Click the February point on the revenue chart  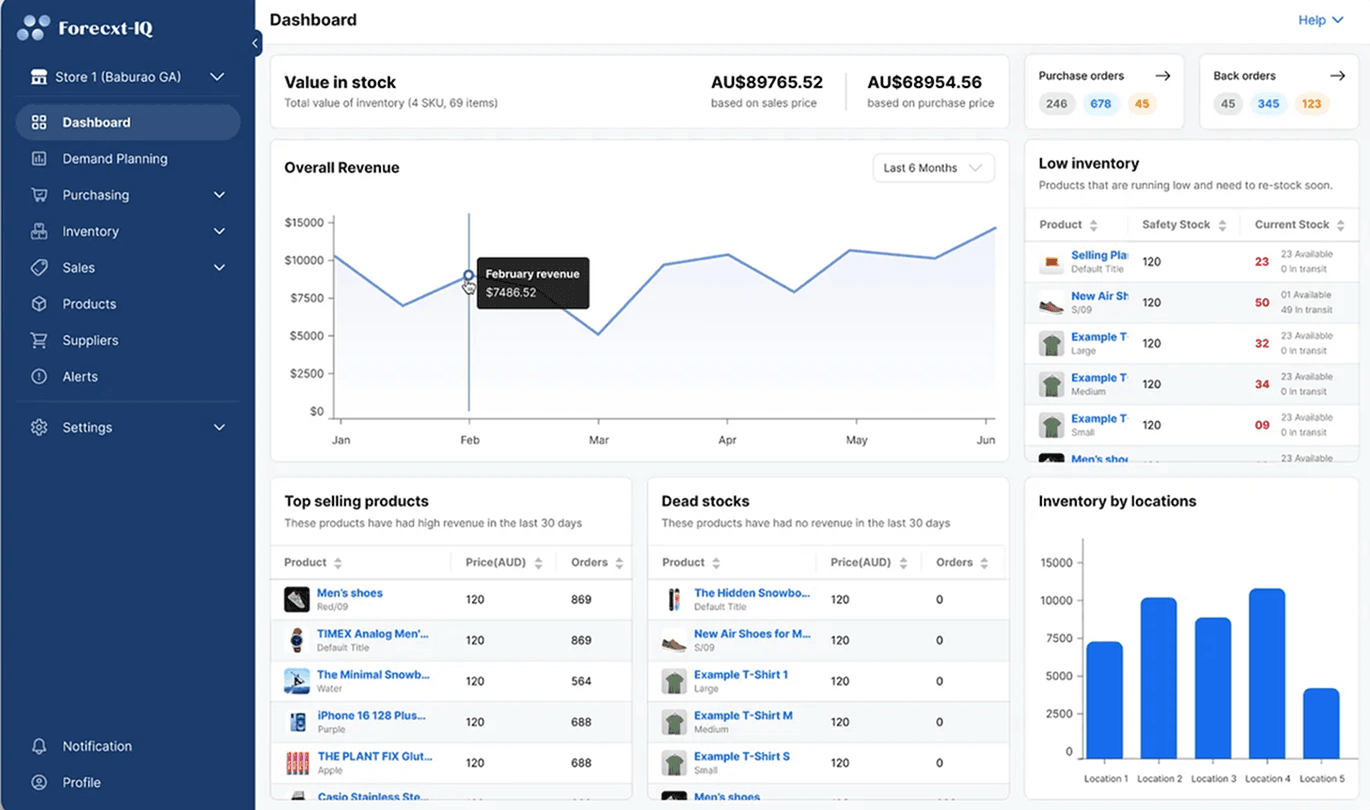click(468, 277)
